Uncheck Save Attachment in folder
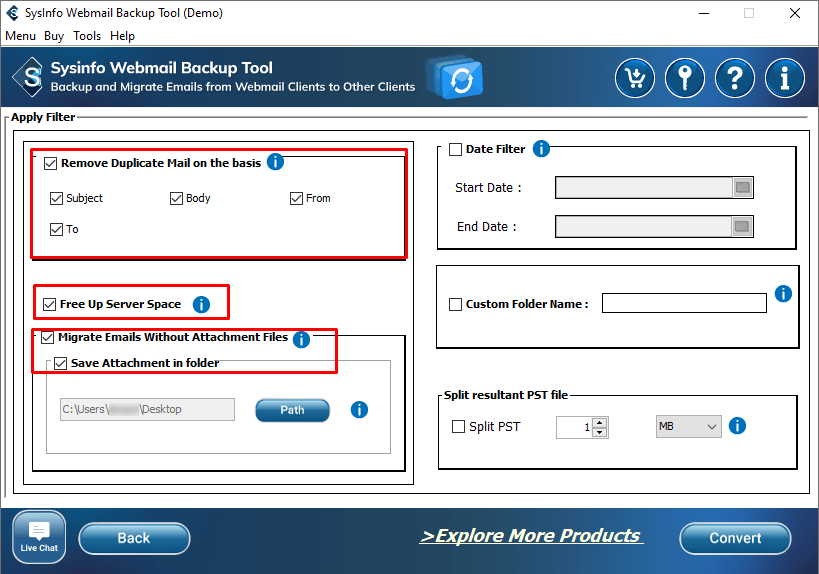This screenshot has width=819, height=574. 61,364
